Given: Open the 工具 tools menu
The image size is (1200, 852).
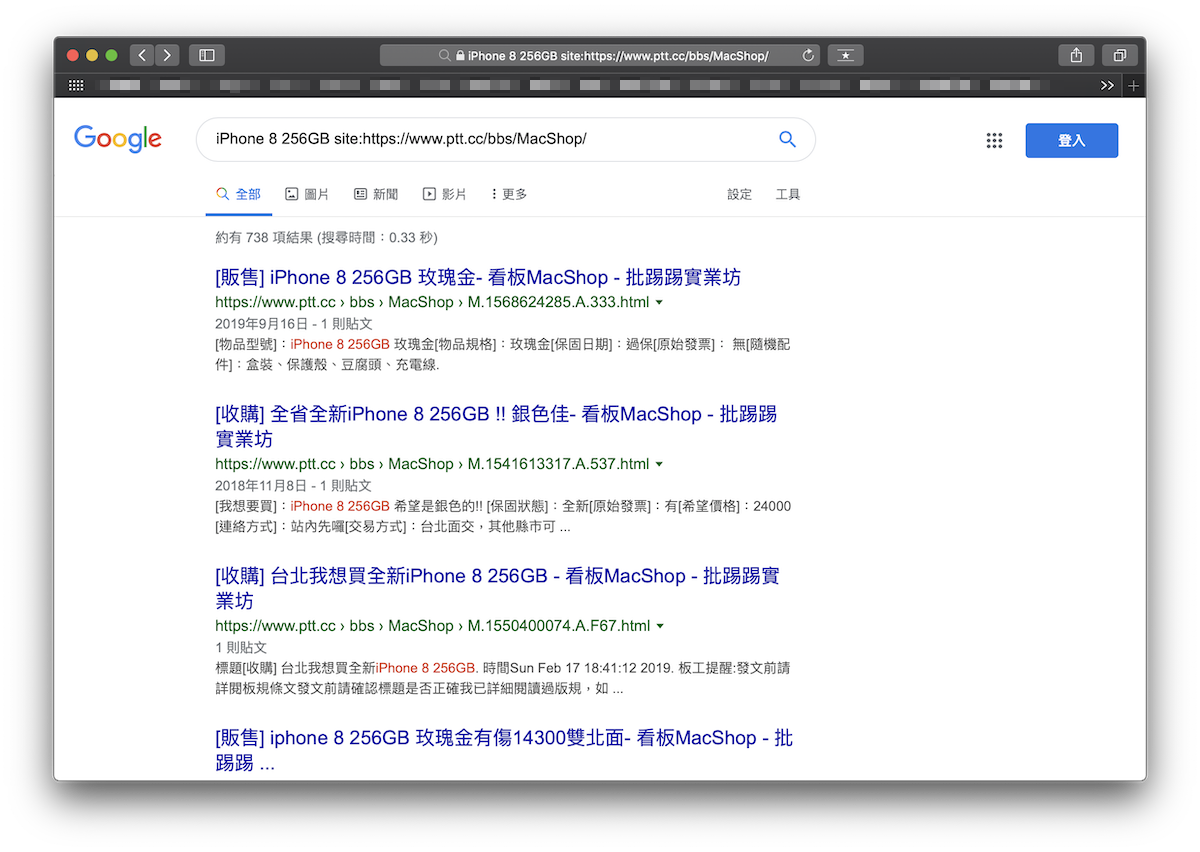Looking at the screenshot, I should click(x=788, y=194).
